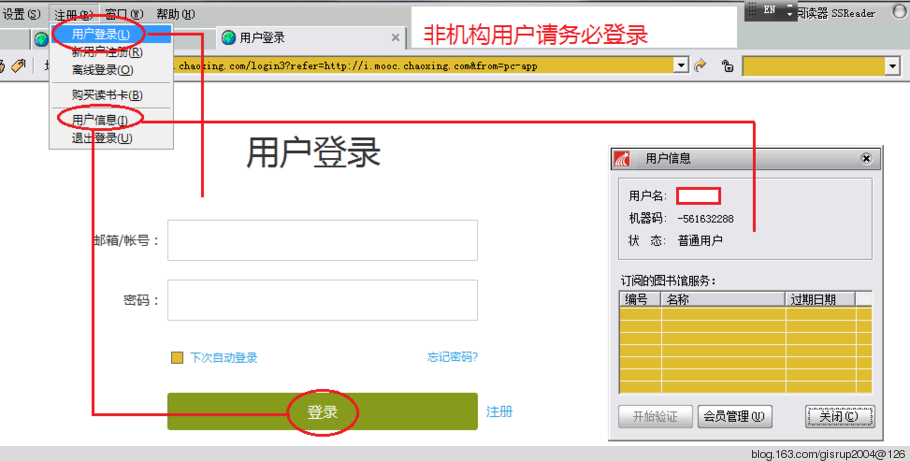This screenshot has height=461, width=910.
Task: Click the 邮箱/帐号 input field
Action: [323, 240]
